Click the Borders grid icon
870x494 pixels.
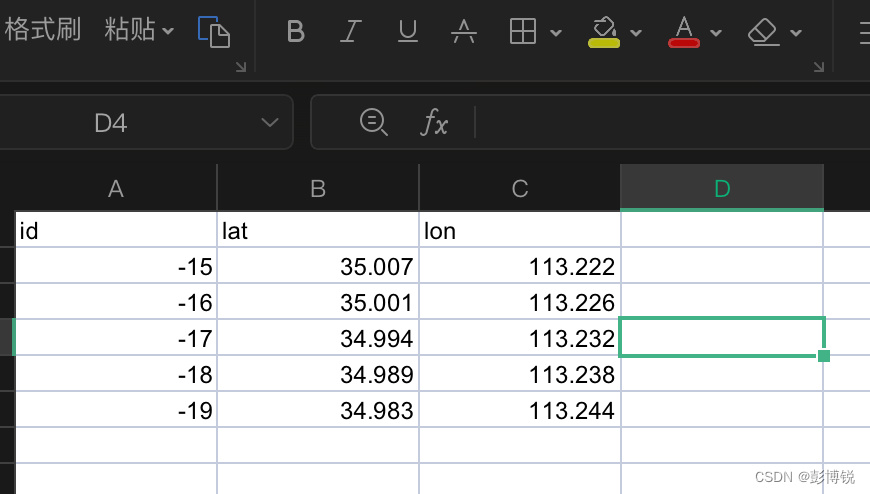523,31
